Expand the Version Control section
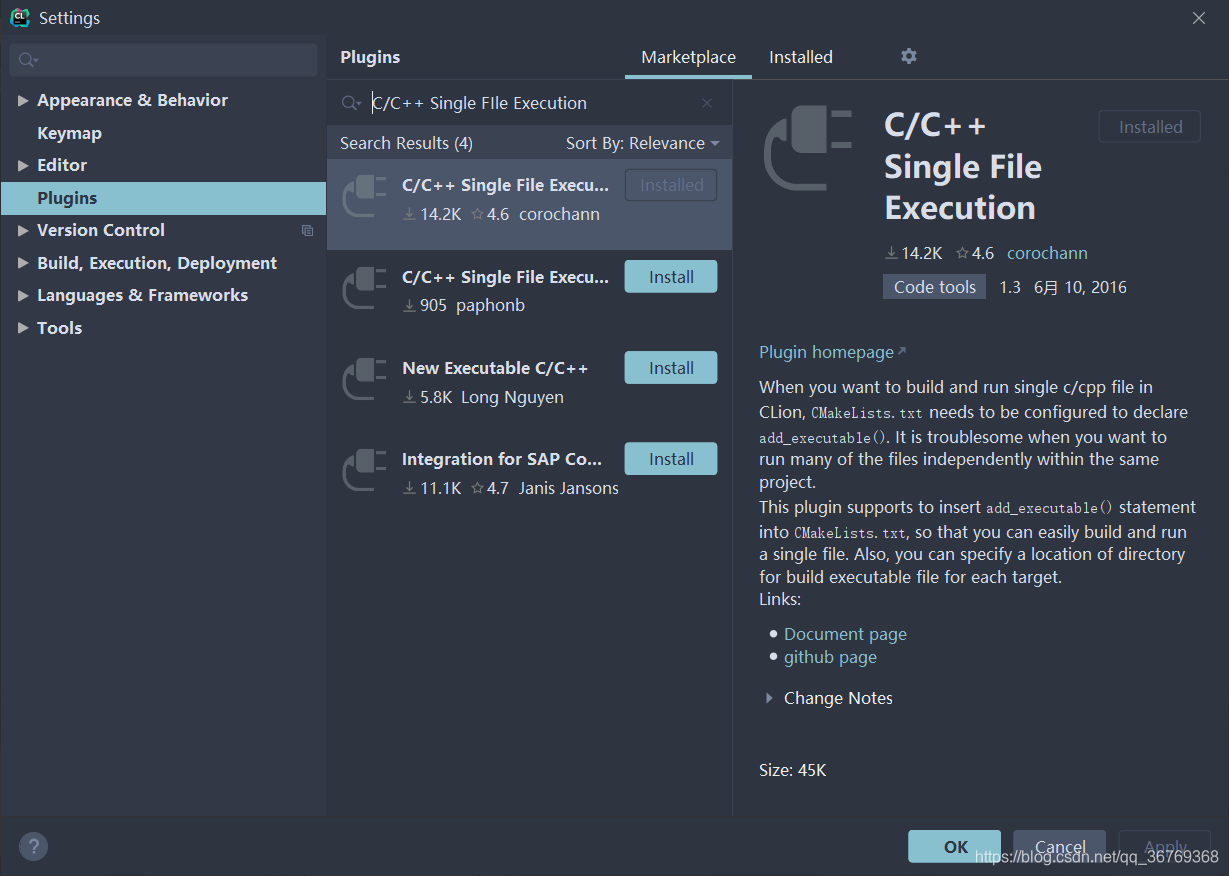Screen dimensions: 1229x876 [x=23, y=230]
